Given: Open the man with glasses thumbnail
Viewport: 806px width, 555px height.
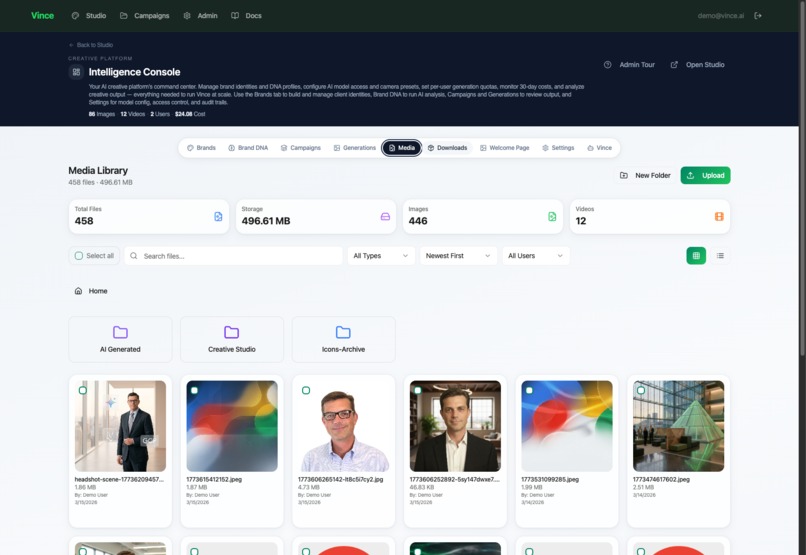Looking at the screenshot, I should click(343, 426).
